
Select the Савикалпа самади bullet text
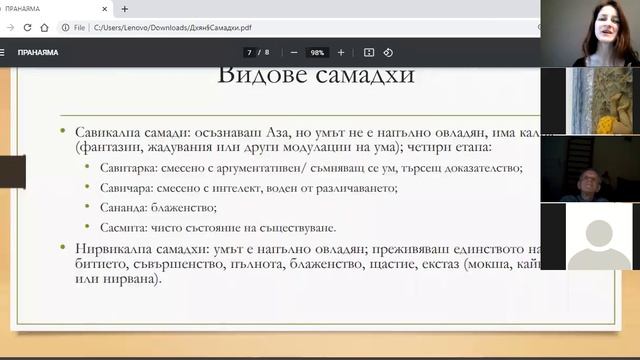click(x=308, y=139)
